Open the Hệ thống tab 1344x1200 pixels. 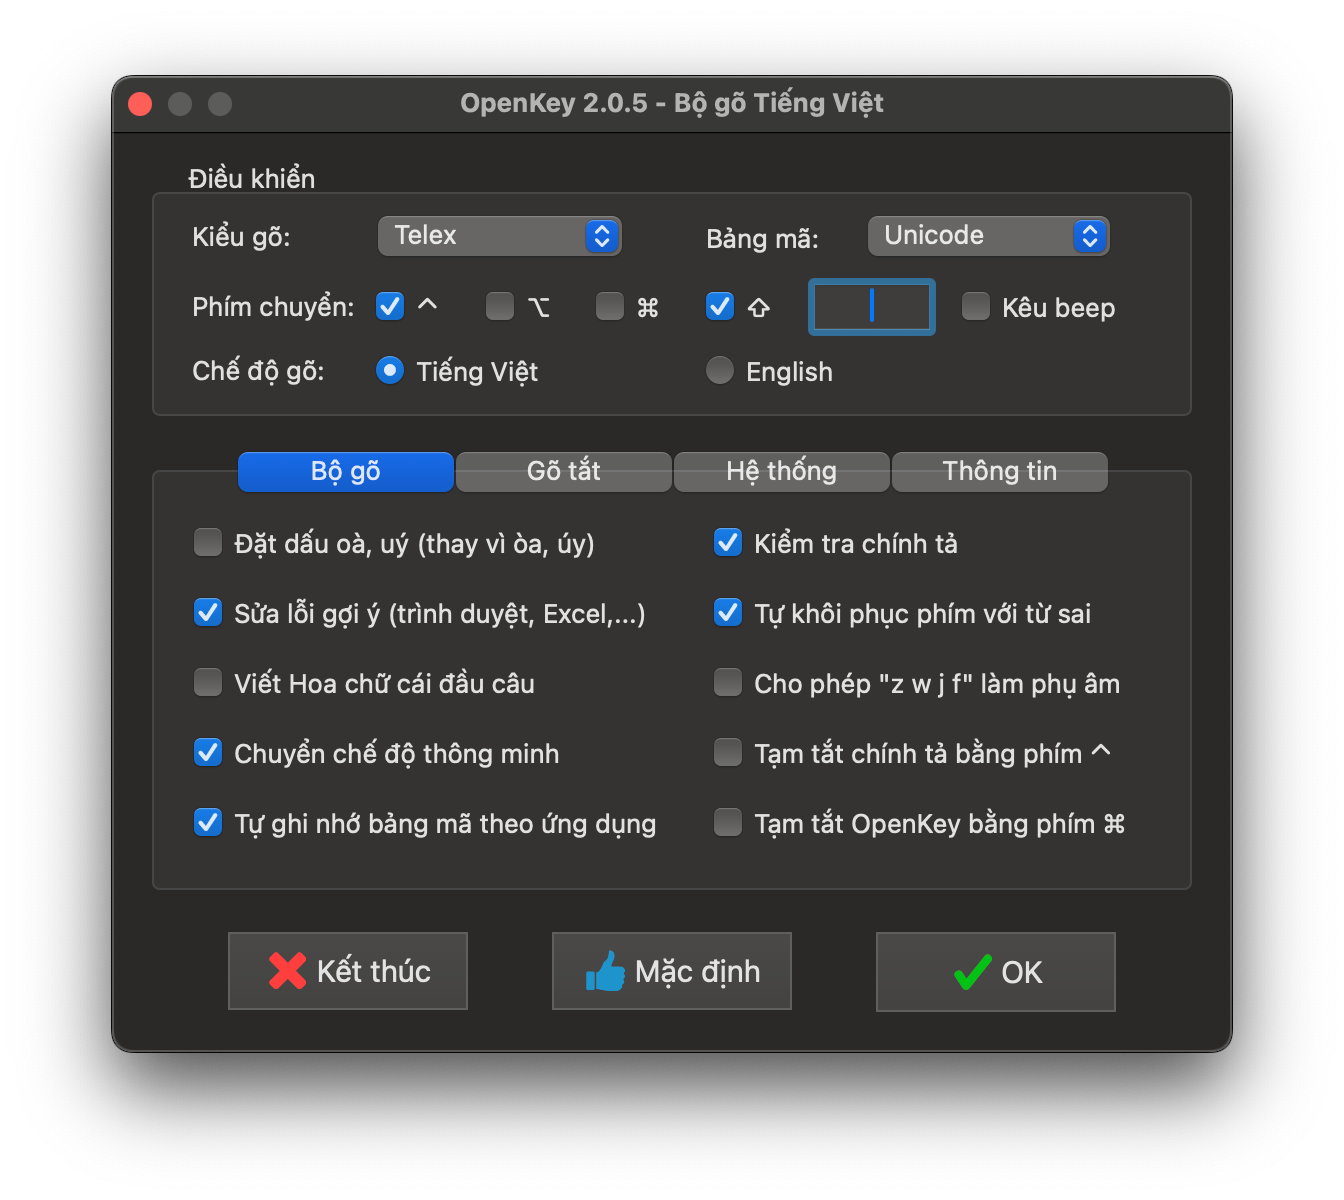(782, 471)
